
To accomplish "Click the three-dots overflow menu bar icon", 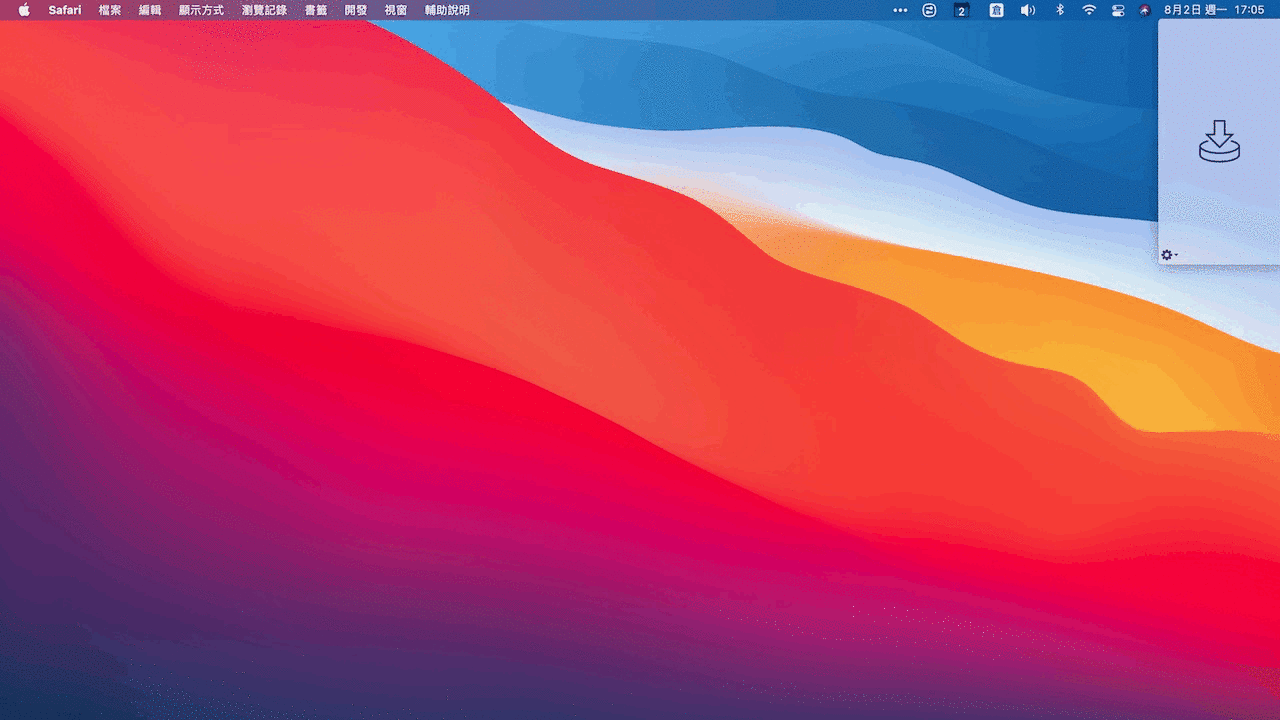I will 900,10.
